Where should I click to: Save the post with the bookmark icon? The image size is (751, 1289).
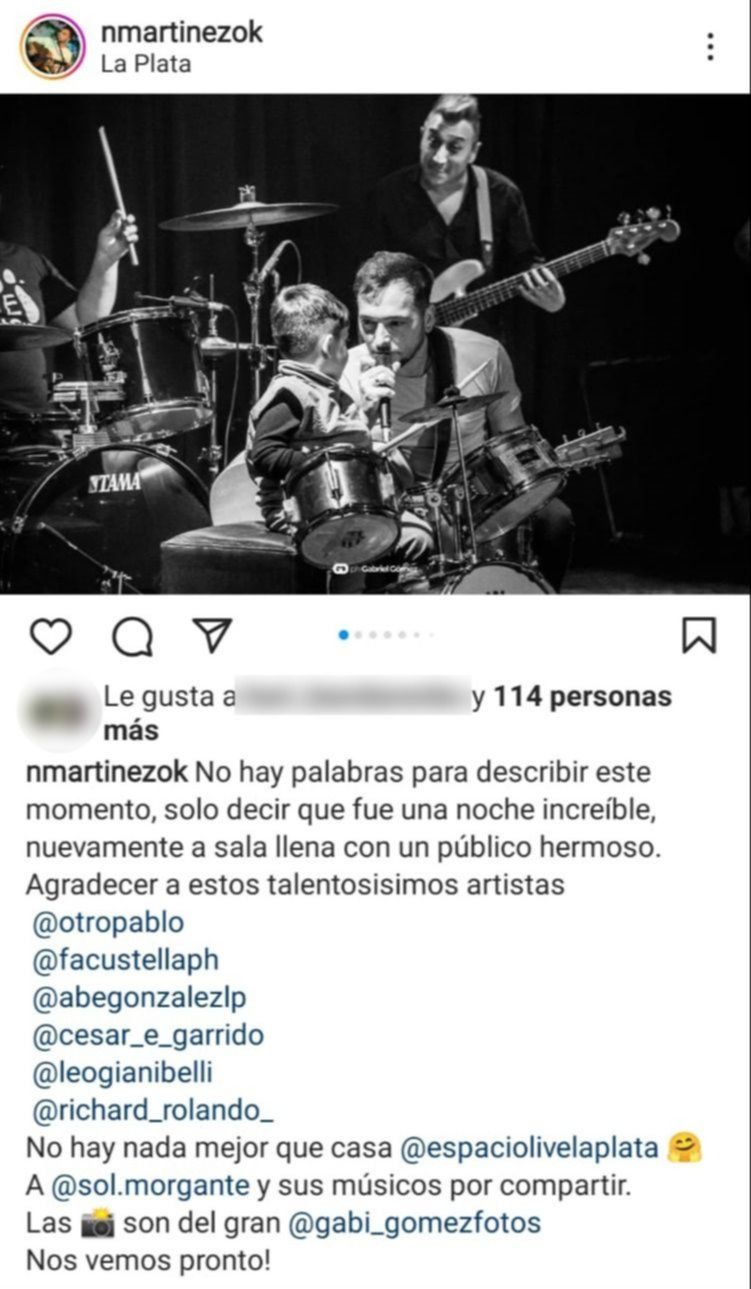click(x=699, y=635)
